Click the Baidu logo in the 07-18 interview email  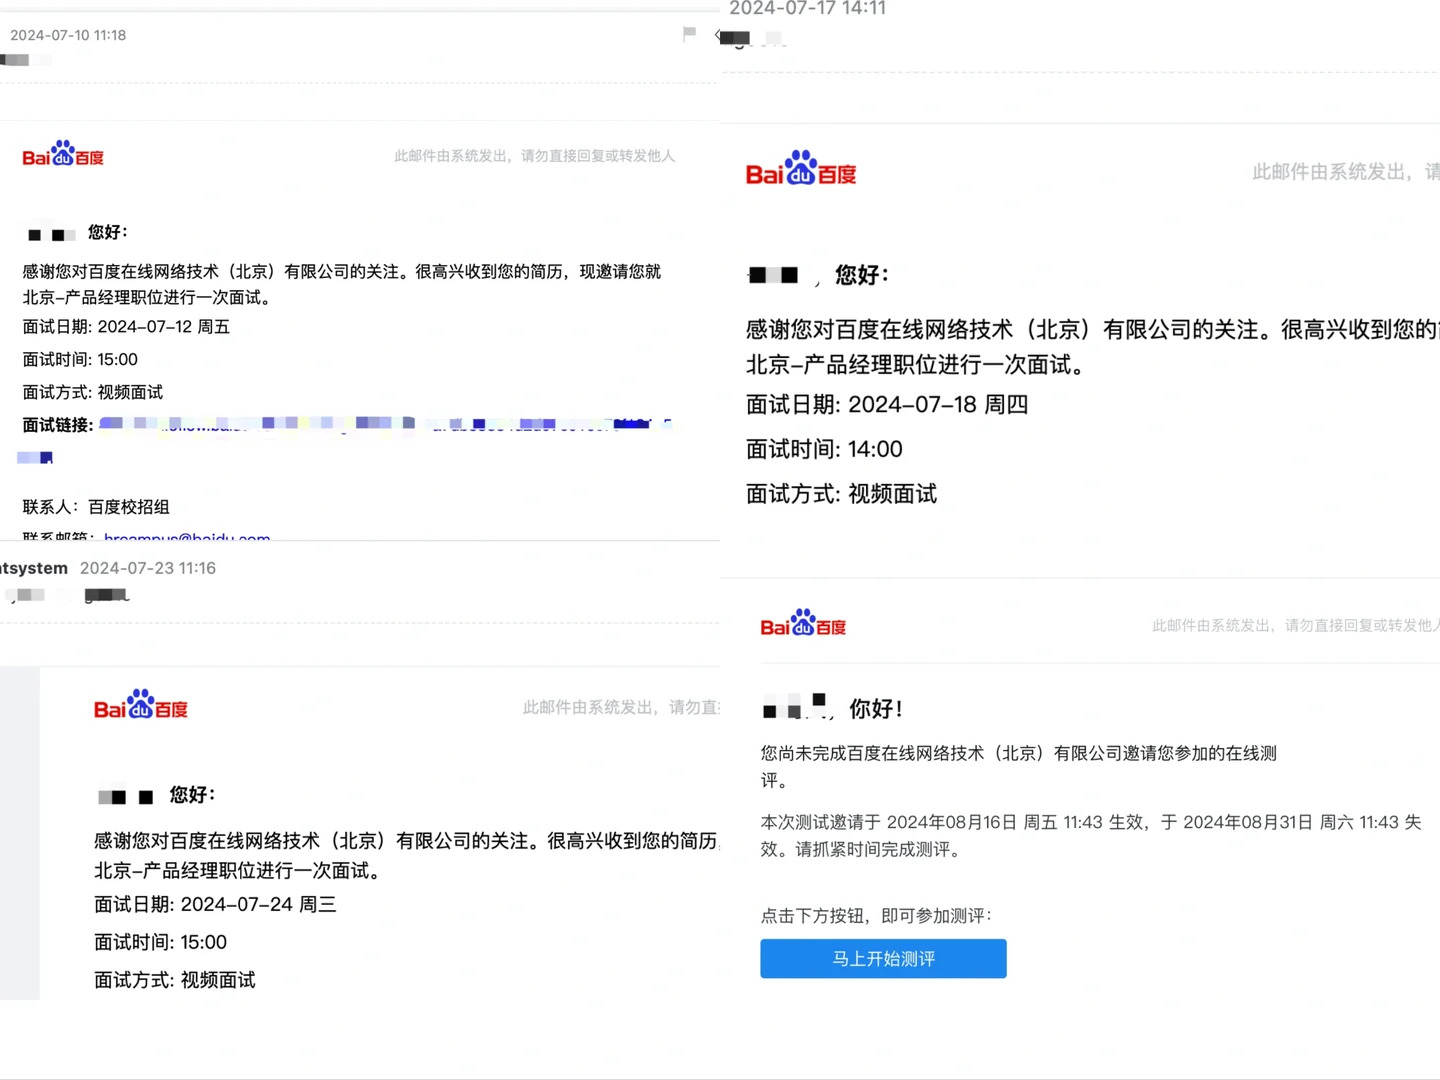pyautogui.click(x=801, y=169)
